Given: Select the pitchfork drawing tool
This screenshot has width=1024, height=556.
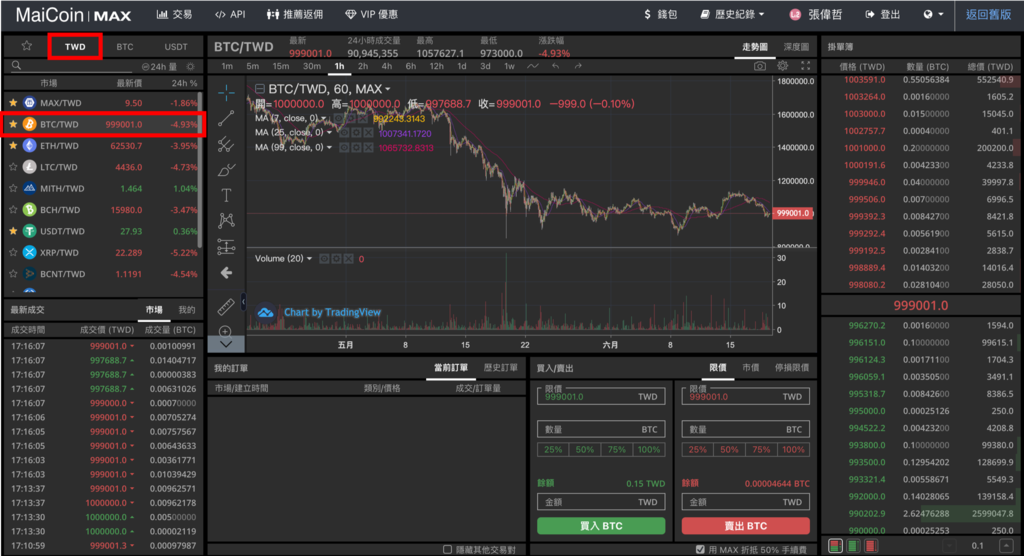Looking at the screenshot, I should (226, 144).
